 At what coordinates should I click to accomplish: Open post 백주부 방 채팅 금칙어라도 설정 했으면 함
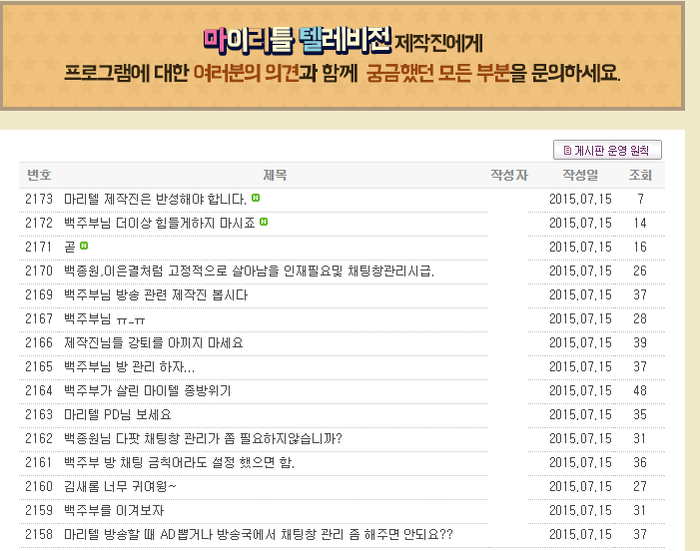coord(179,463)
